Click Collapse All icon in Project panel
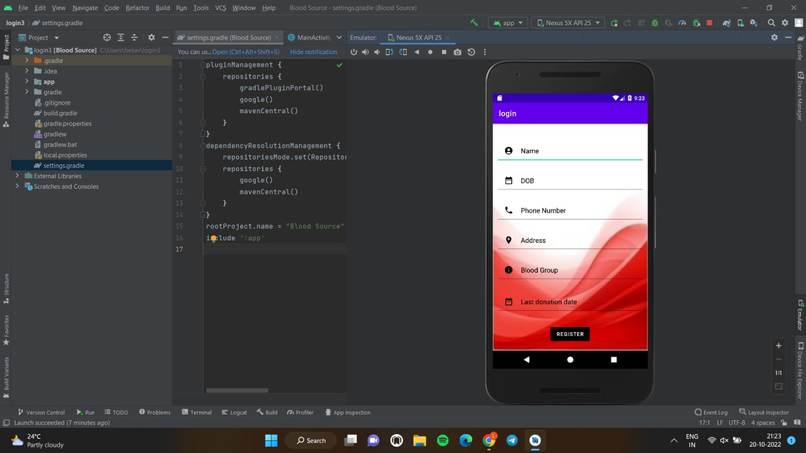The height and width of the screenshot is (453, 806). click(134, 38)
